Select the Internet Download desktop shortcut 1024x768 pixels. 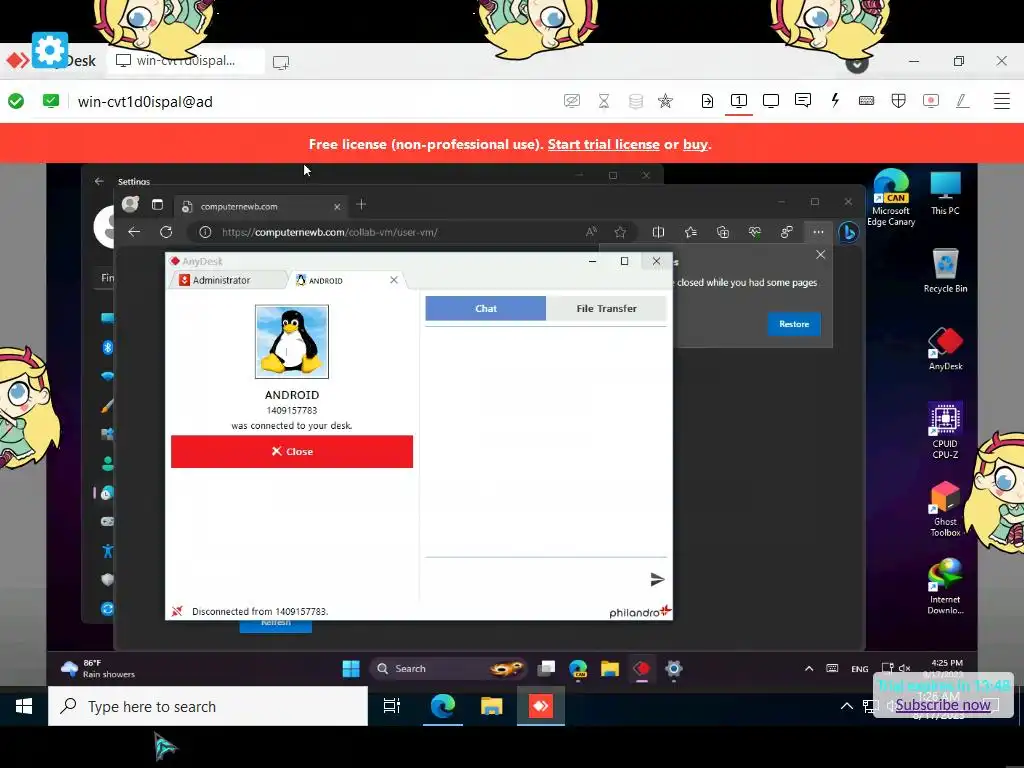[945, 586]
